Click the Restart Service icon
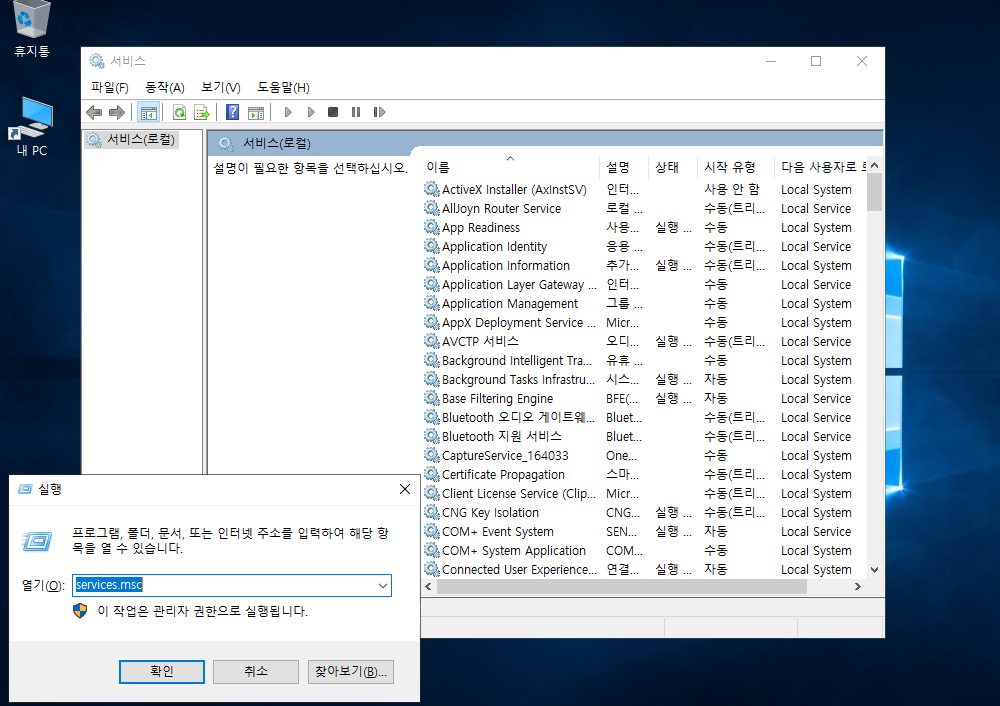1000x706 pixels. (x=379, y=112)
